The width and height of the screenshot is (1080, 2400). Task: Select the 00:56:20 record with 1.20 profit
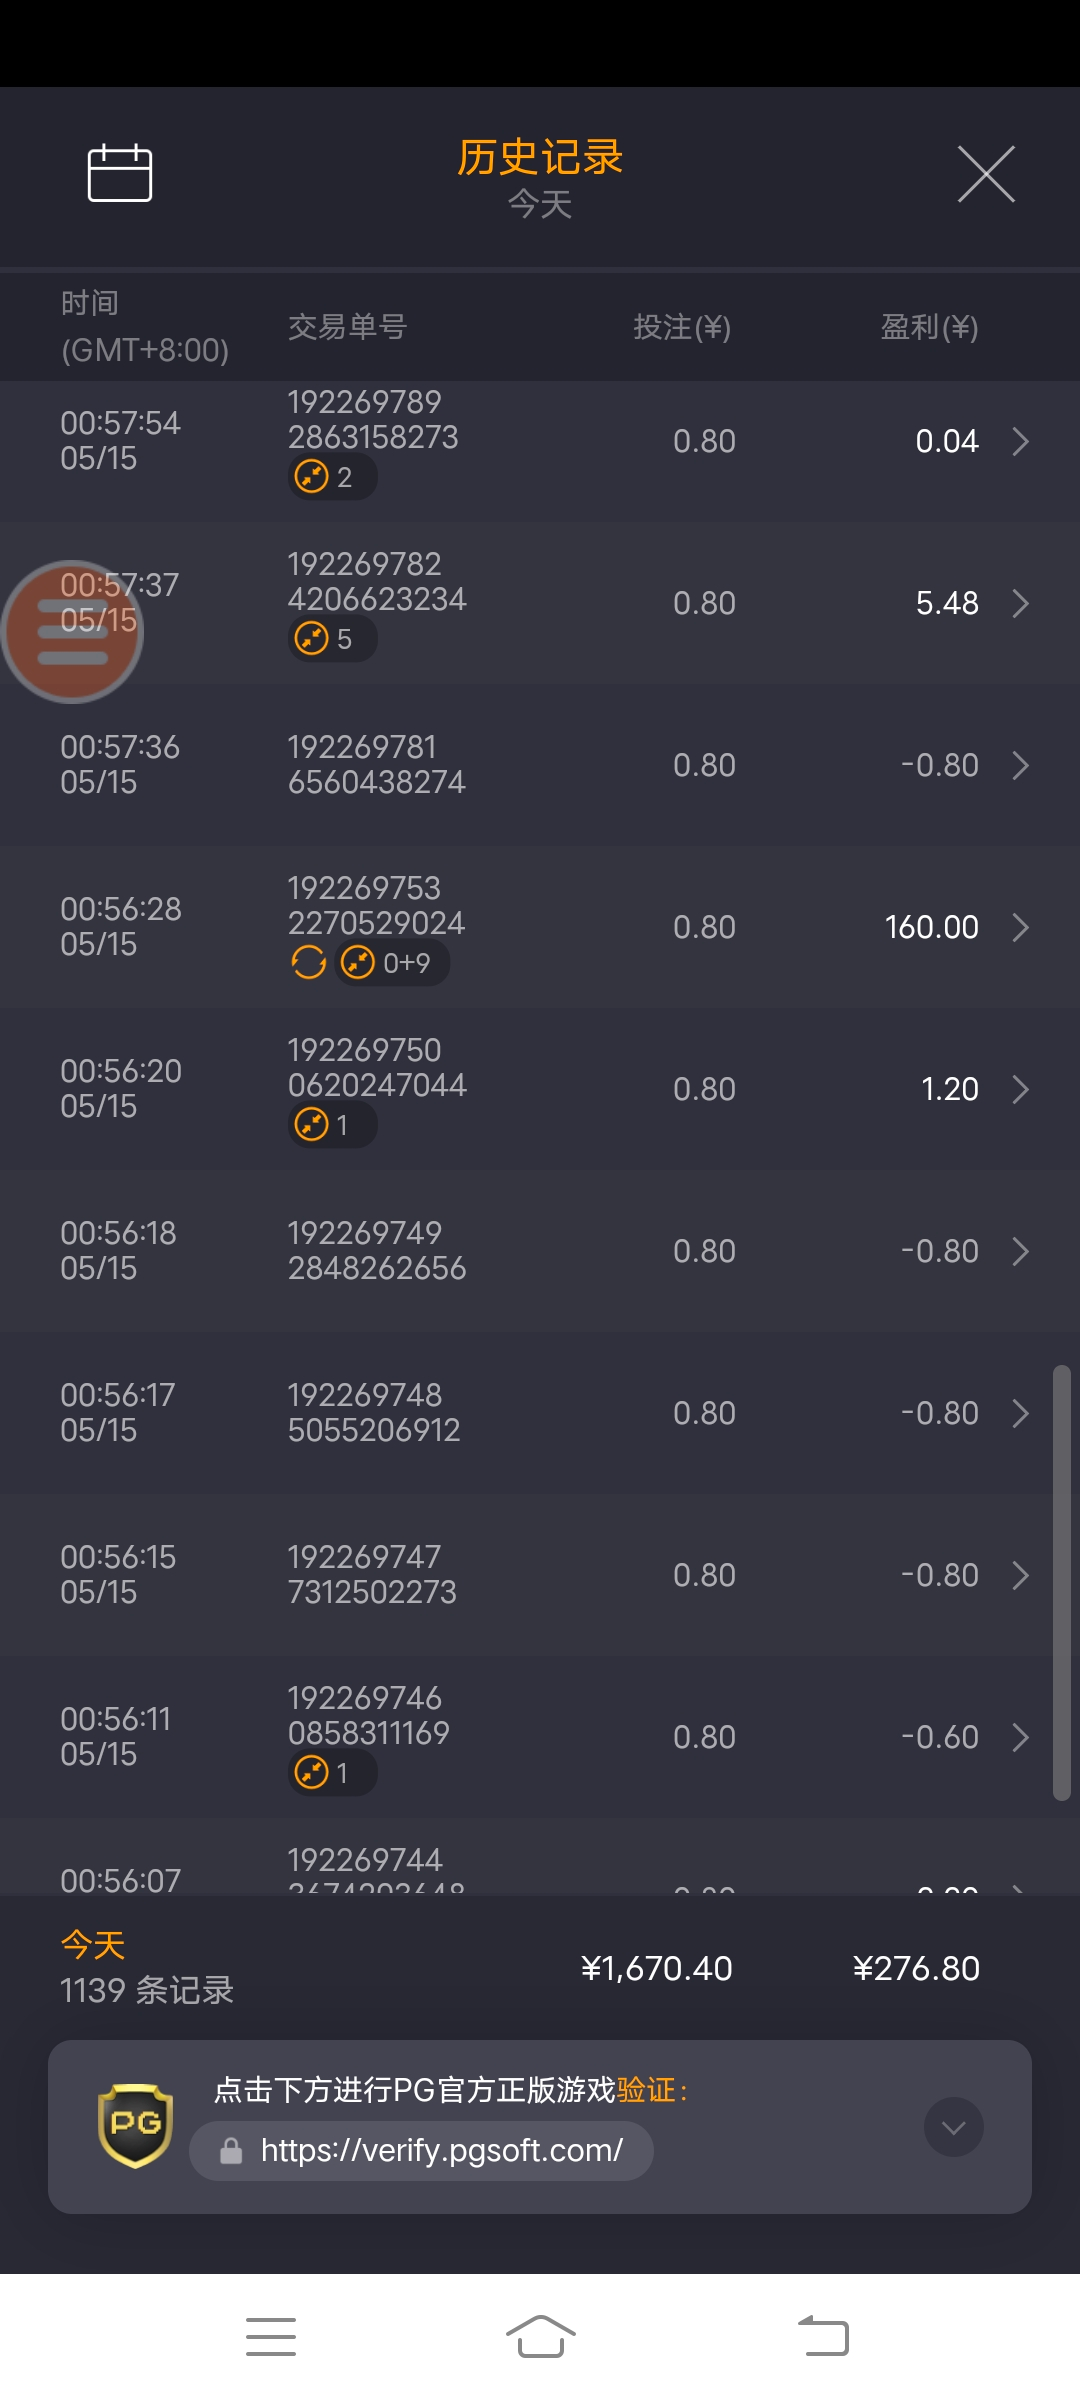pos(540,1089)
